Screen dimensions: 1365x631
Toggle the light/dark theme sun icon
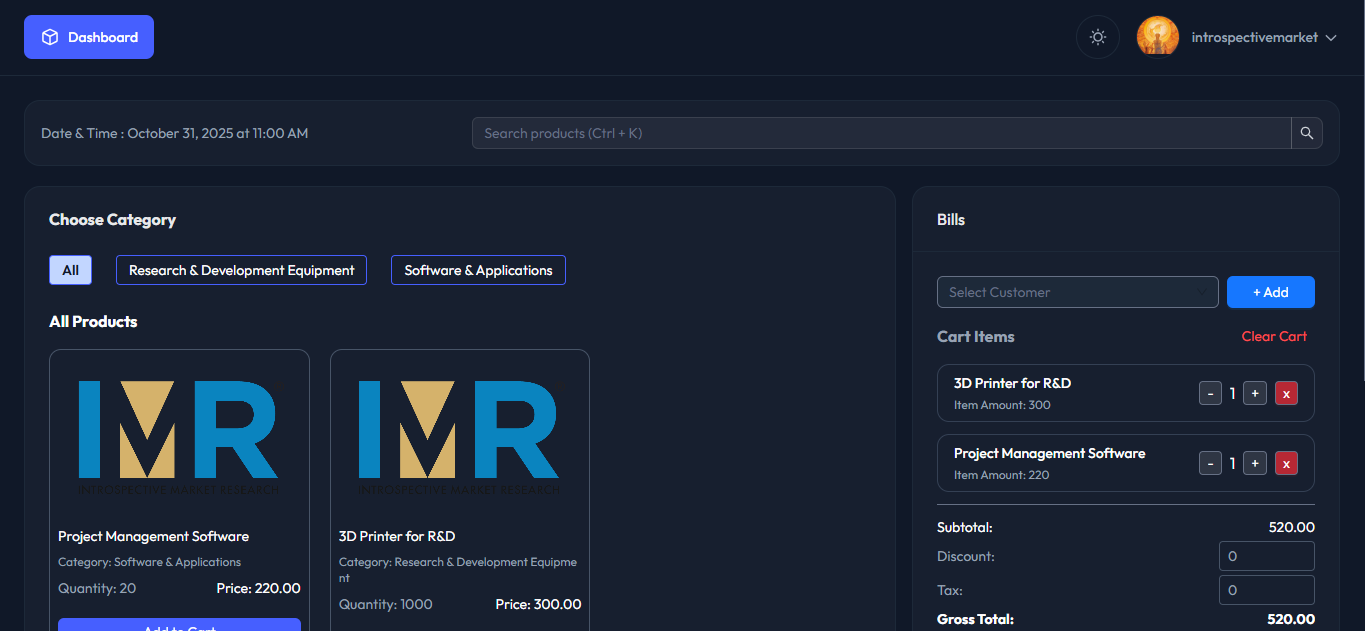[x=1097, y=37]
